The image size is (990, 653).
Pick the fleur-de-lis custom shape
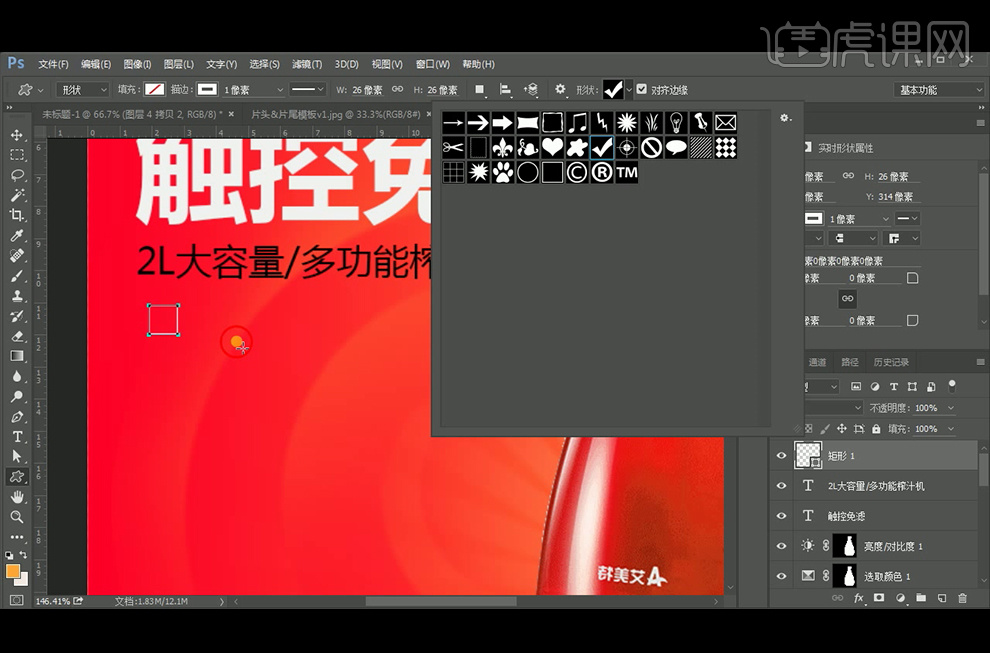point(503,148)
